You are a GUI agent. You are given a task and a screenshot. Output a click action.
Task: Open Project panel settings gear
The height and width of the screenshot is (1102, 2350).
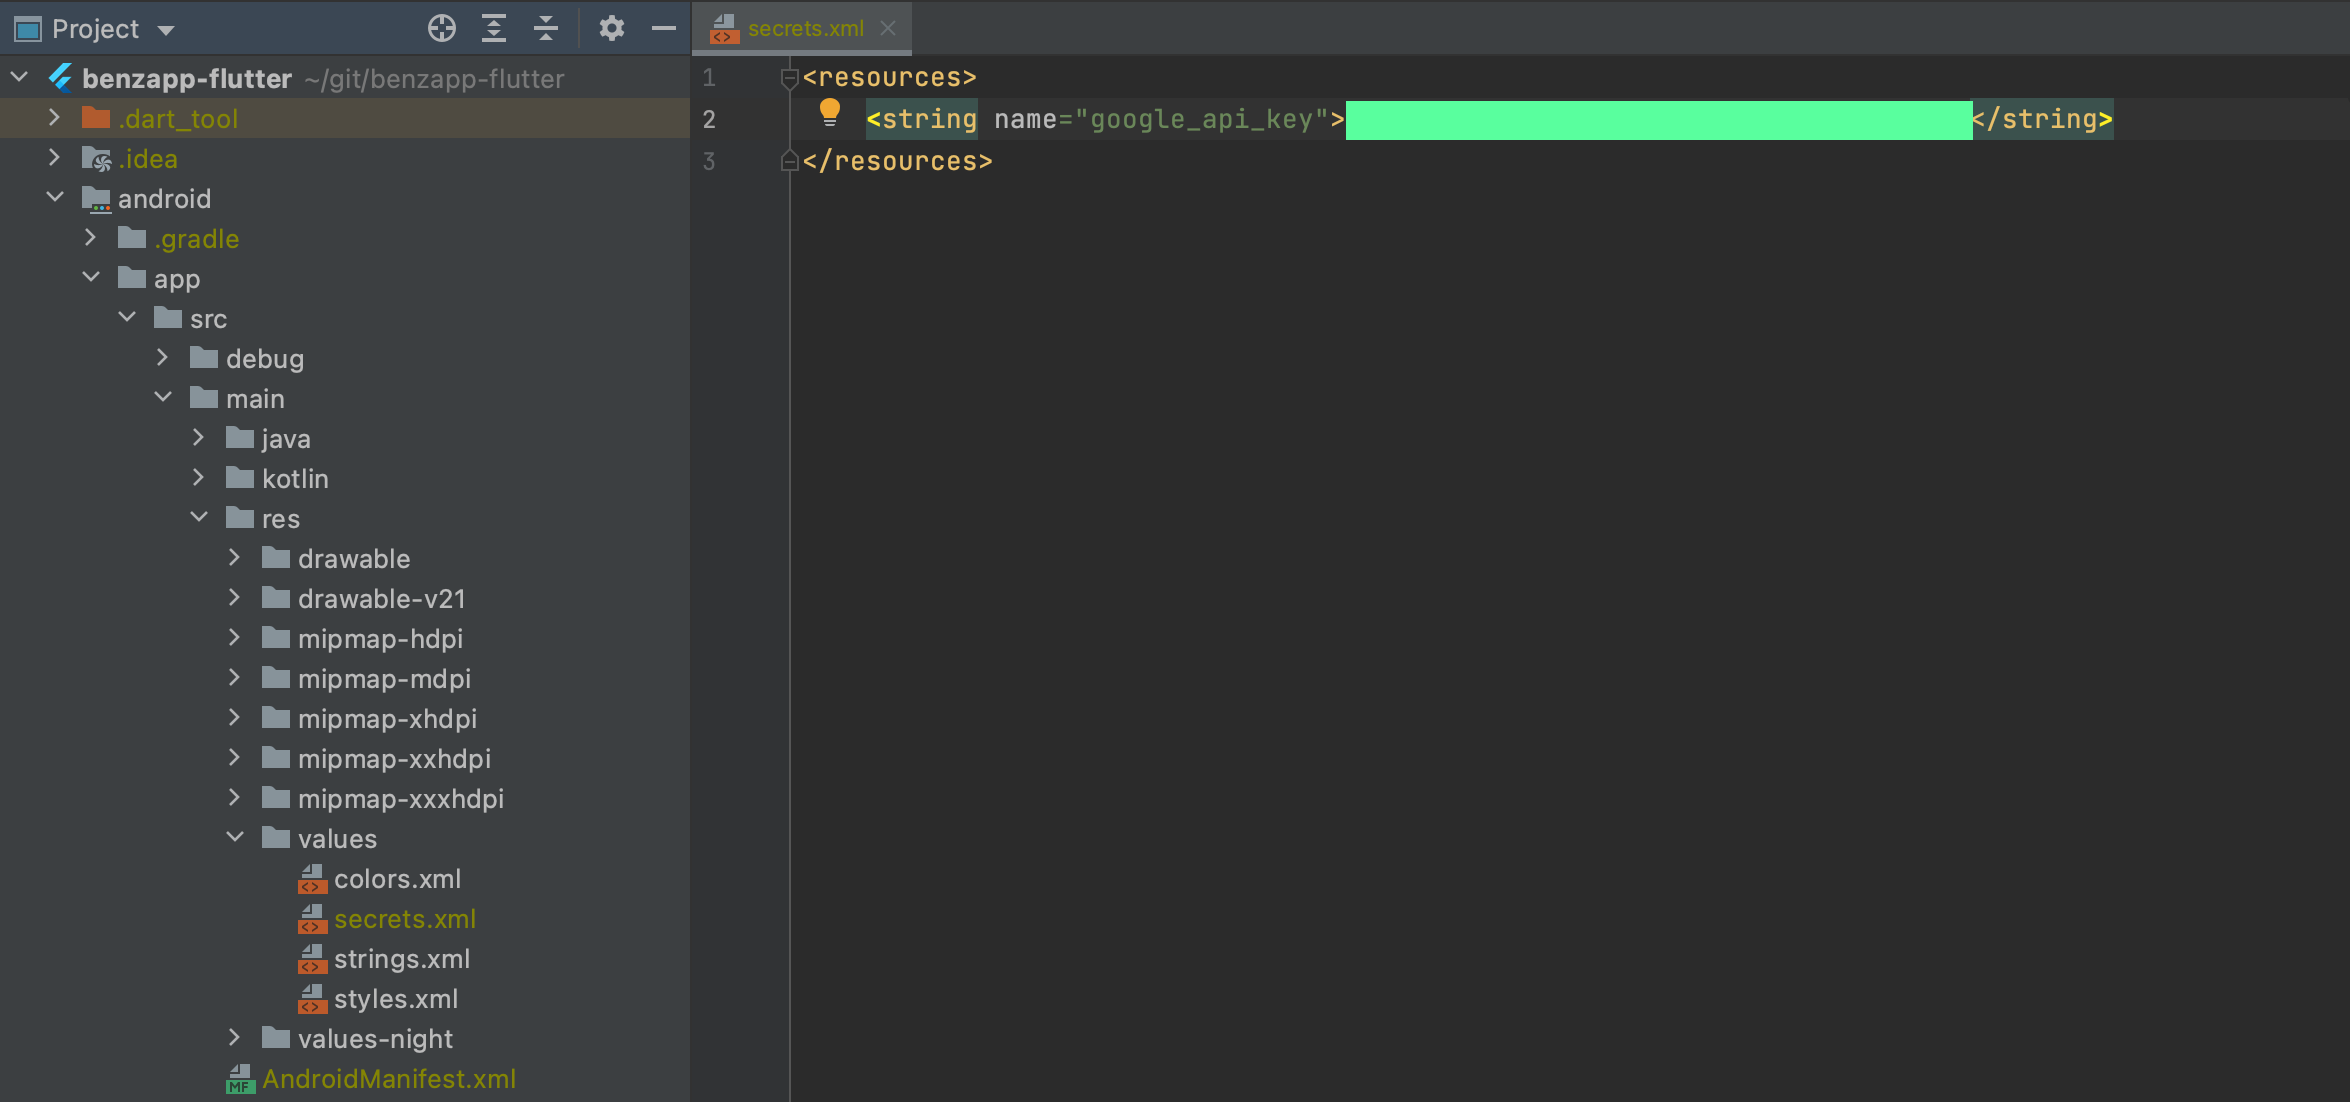[x=611, y=28]
